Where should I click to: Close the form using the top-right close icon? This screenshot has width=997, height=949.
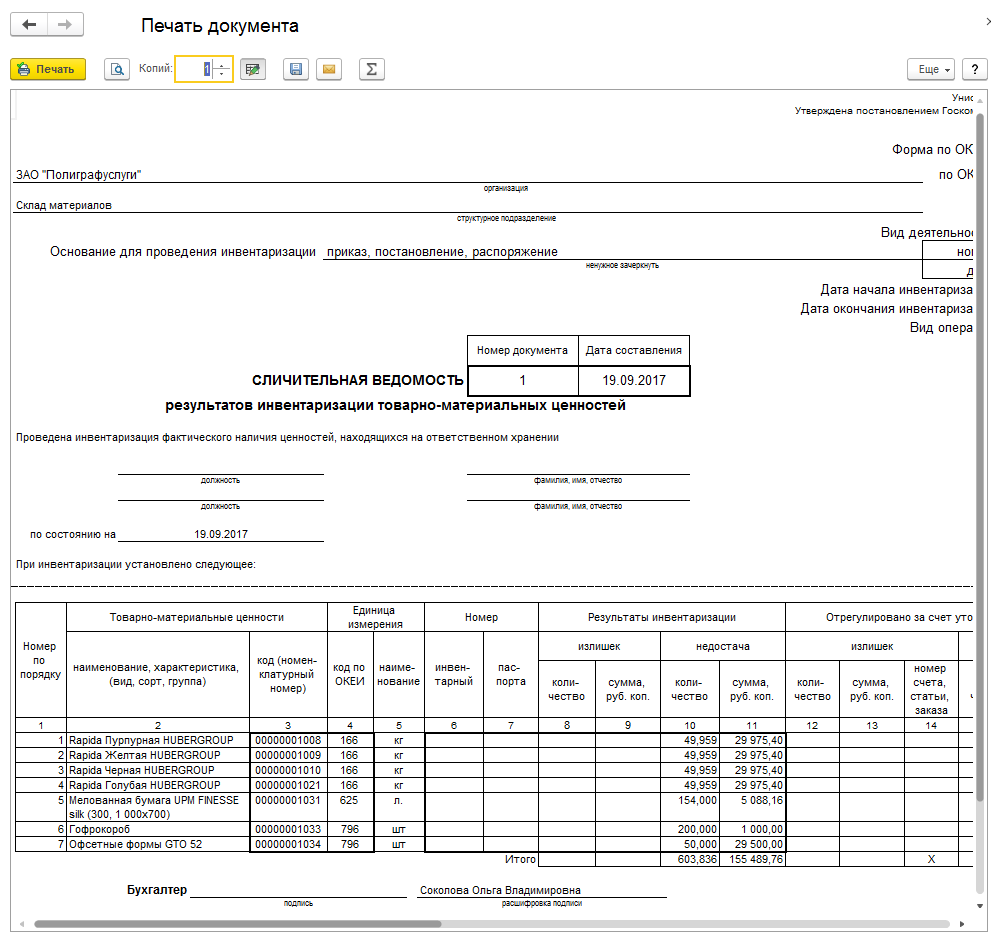[989, 22]
